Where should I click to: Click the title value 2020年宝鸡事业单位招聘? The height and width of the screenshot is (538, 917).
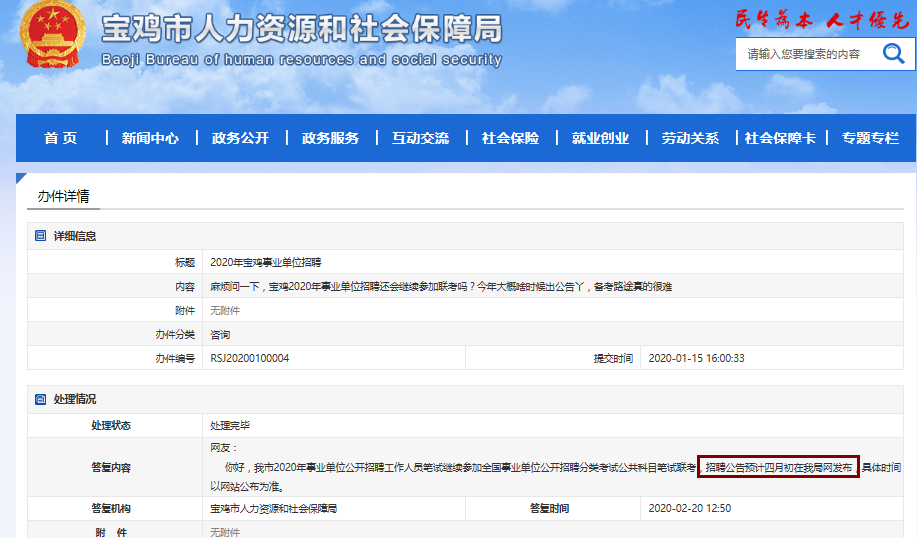[x=266, y=263]
